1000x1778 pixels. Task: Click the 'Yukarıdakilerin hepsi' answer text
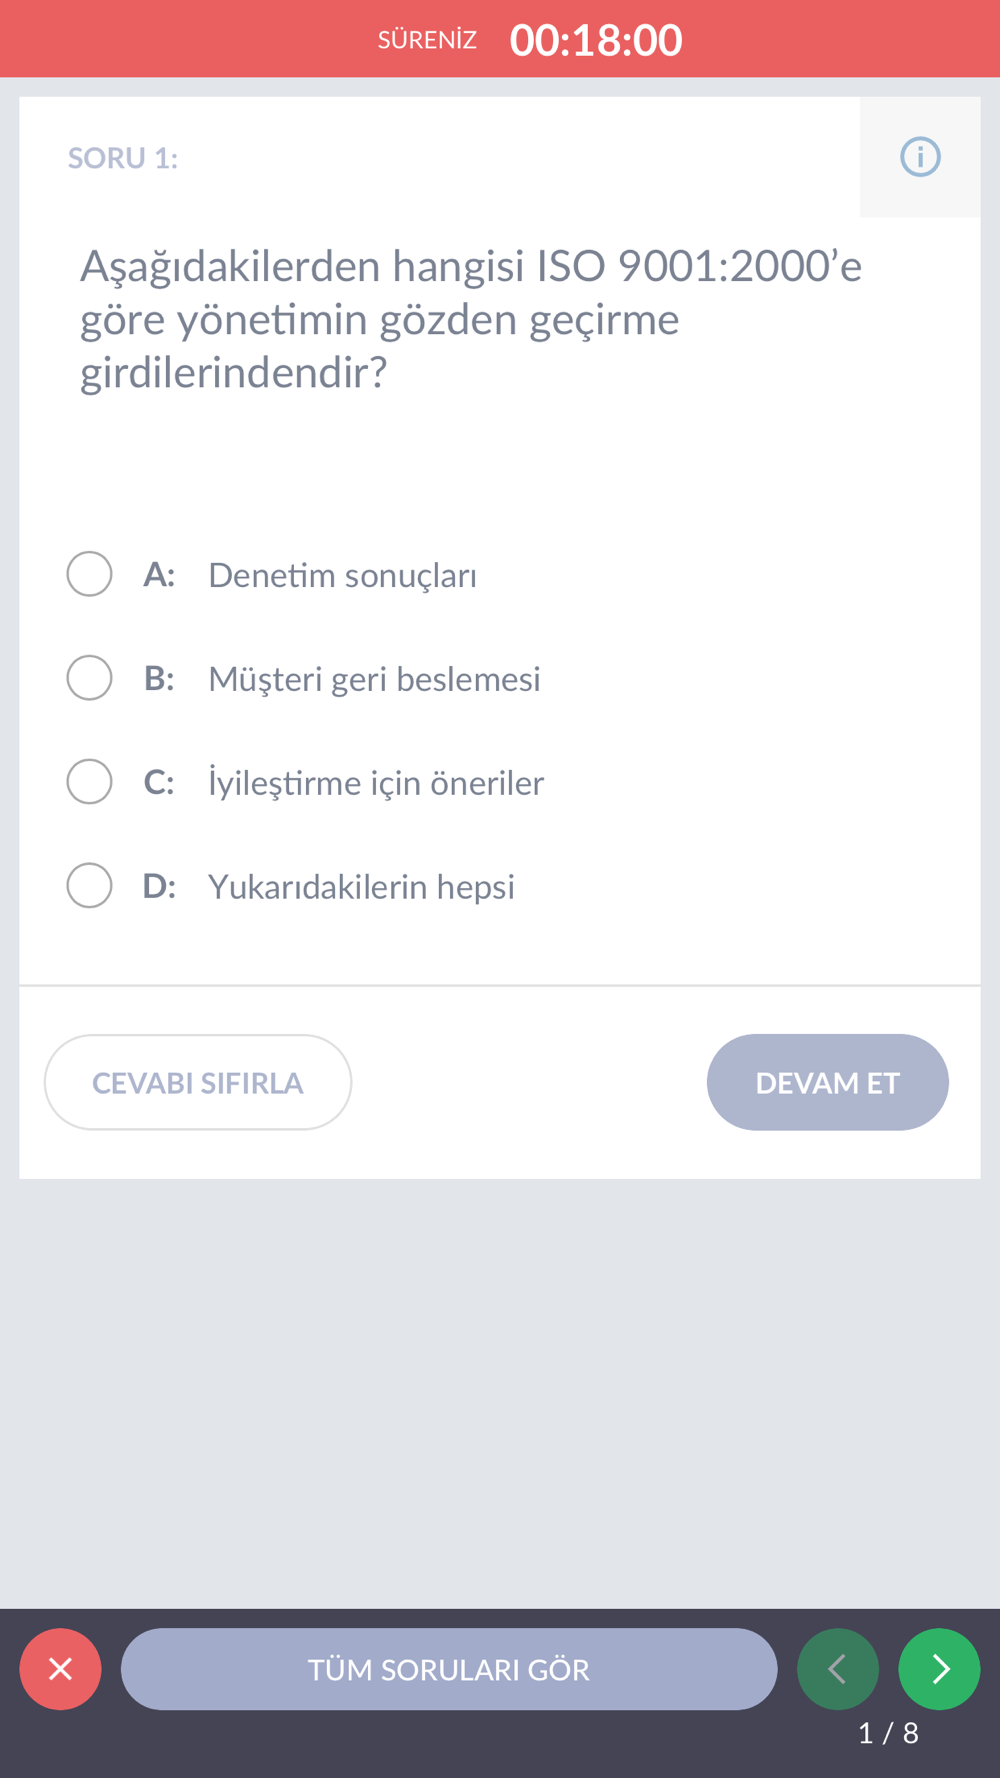click(361, 887)
